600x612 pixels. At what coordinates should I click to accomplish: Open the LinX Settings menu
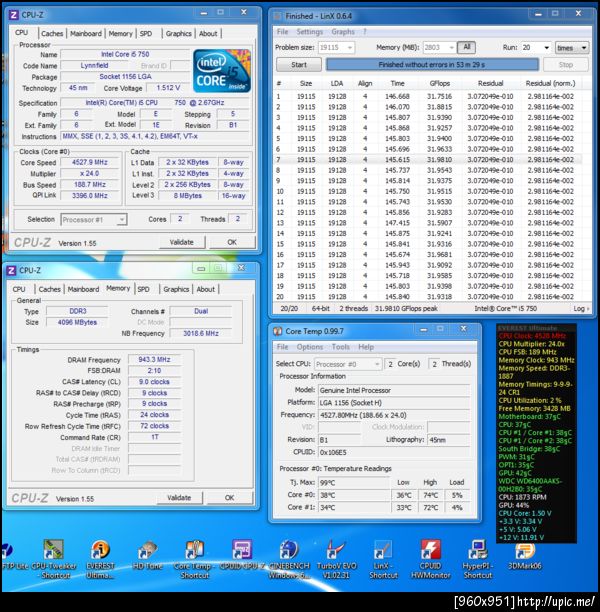[310, 32]
